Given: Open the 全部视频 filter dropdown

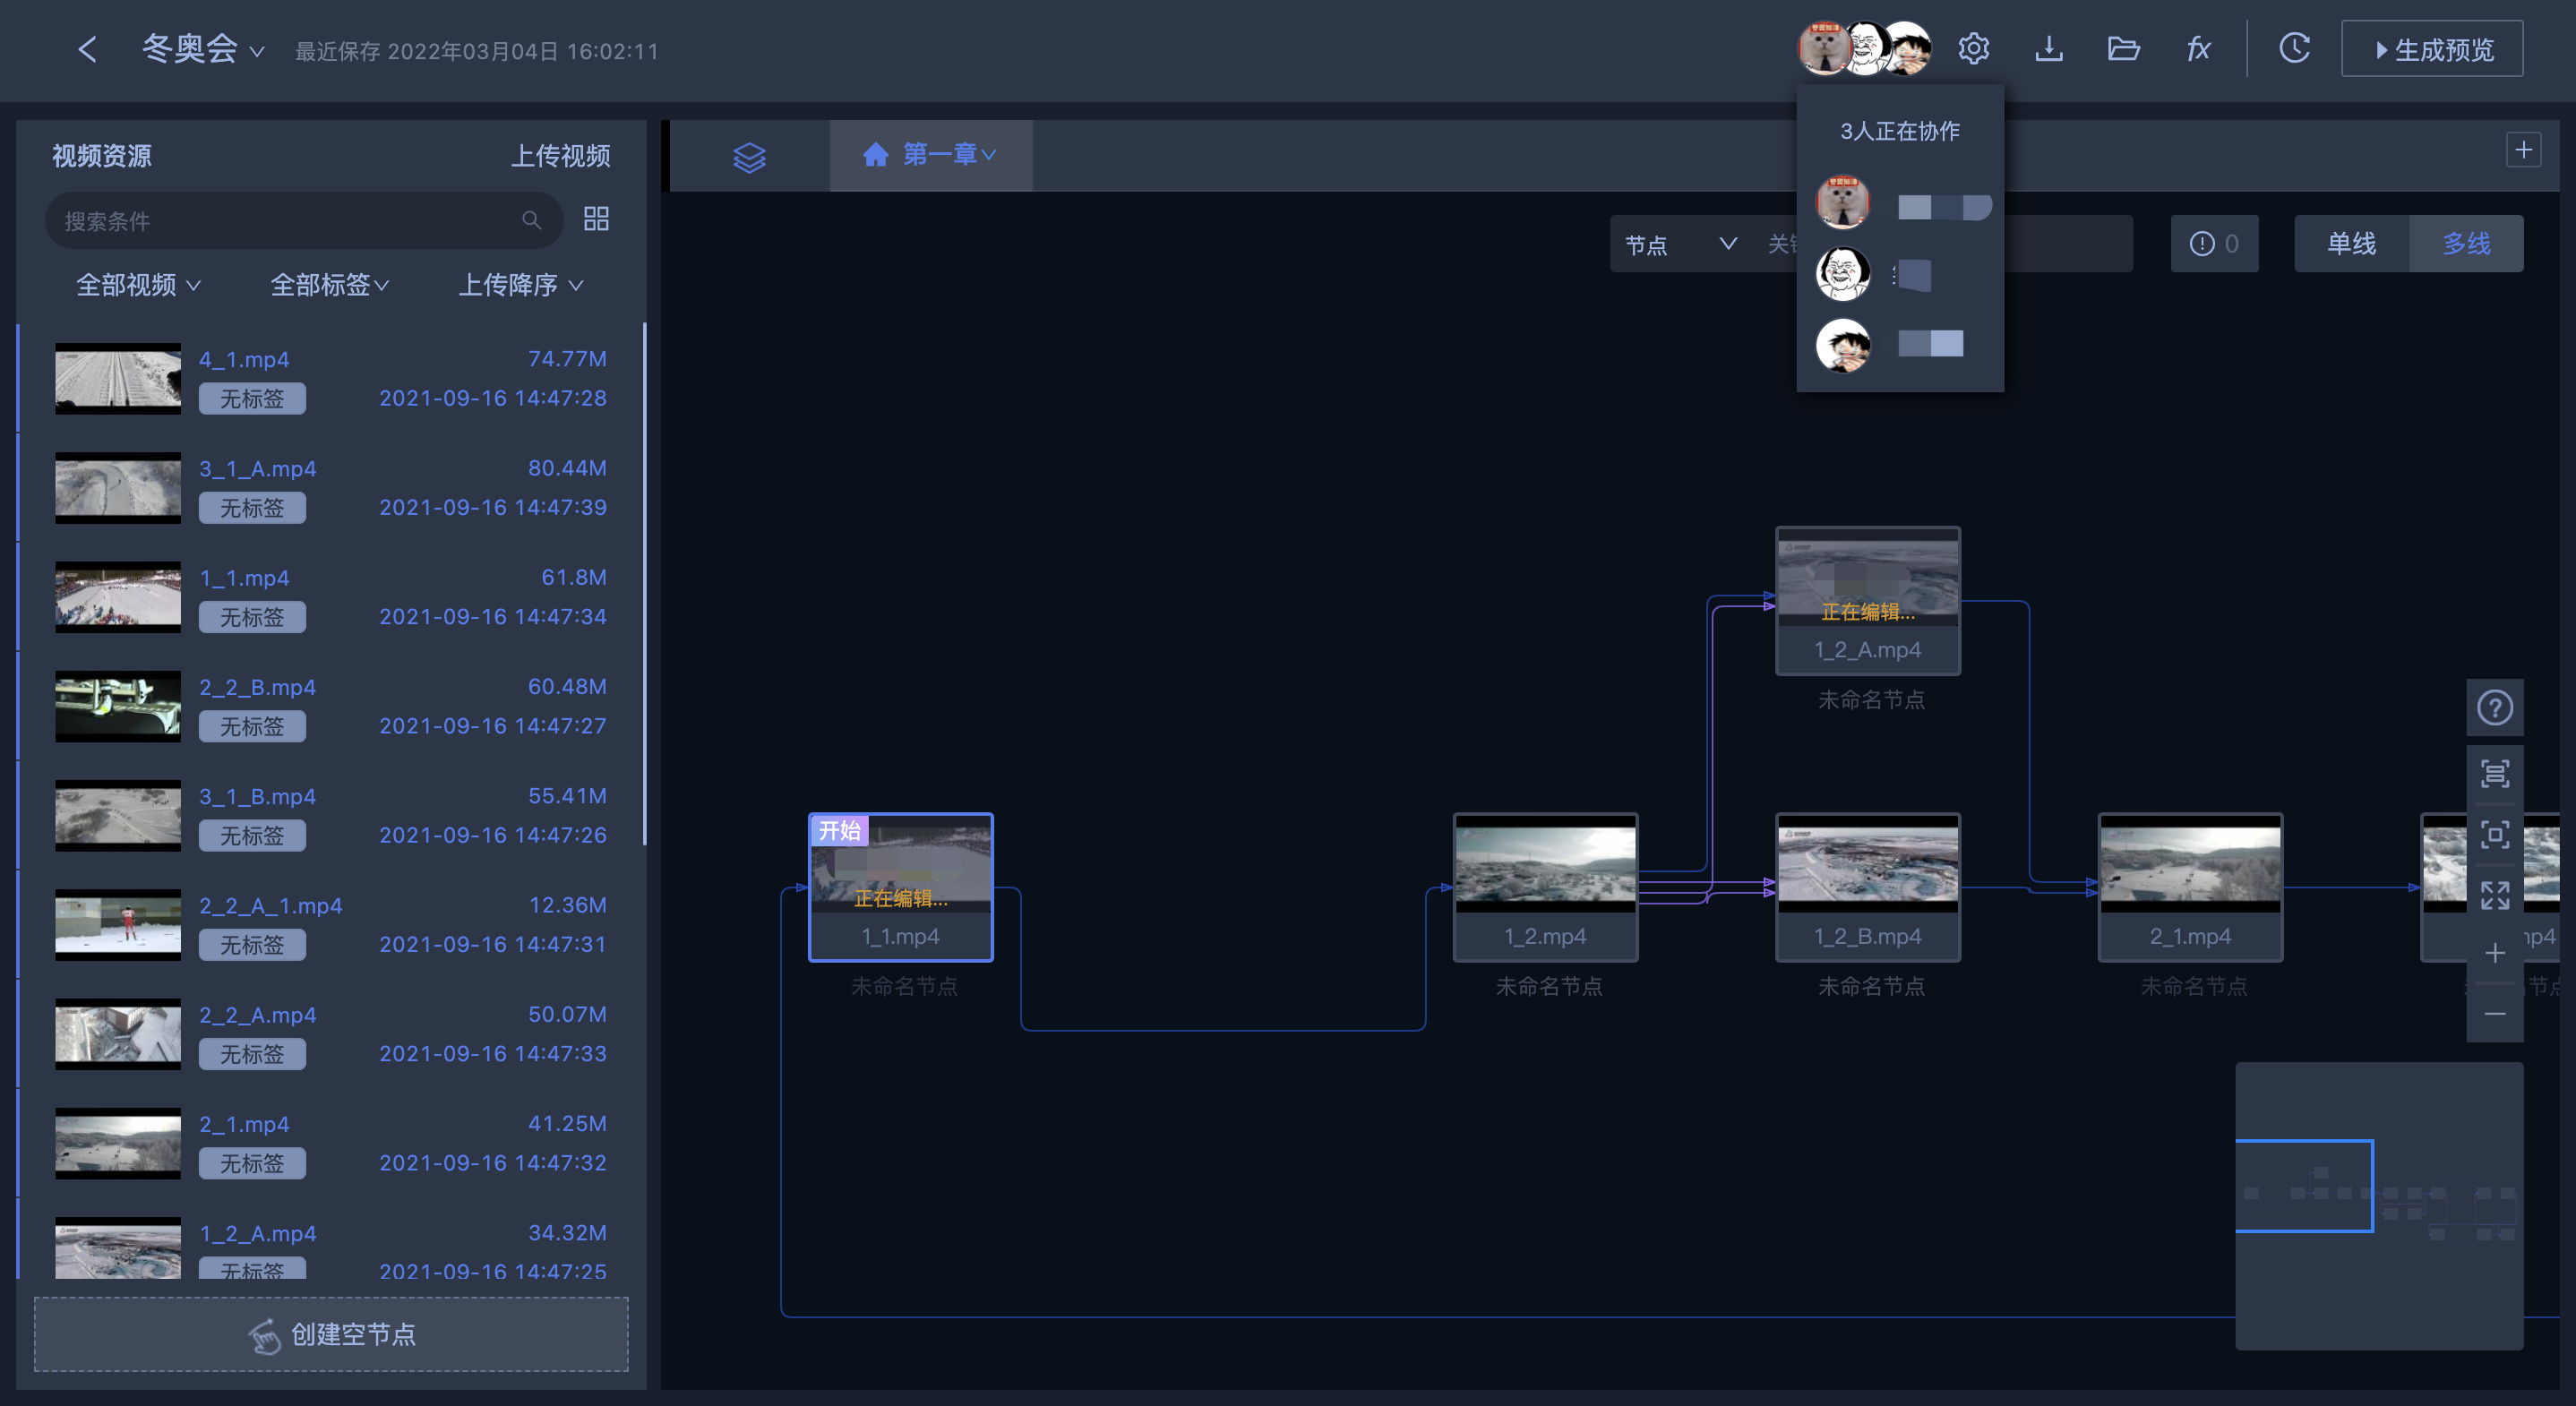Looking at the screenshot, I should pos(138,285).
